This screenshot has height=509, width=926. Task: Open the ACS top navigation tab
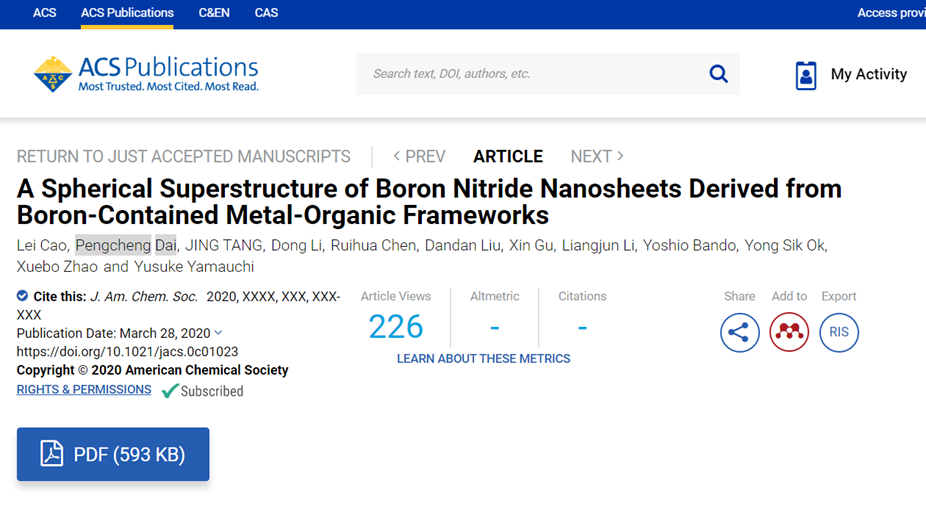[x=45, y=13]
